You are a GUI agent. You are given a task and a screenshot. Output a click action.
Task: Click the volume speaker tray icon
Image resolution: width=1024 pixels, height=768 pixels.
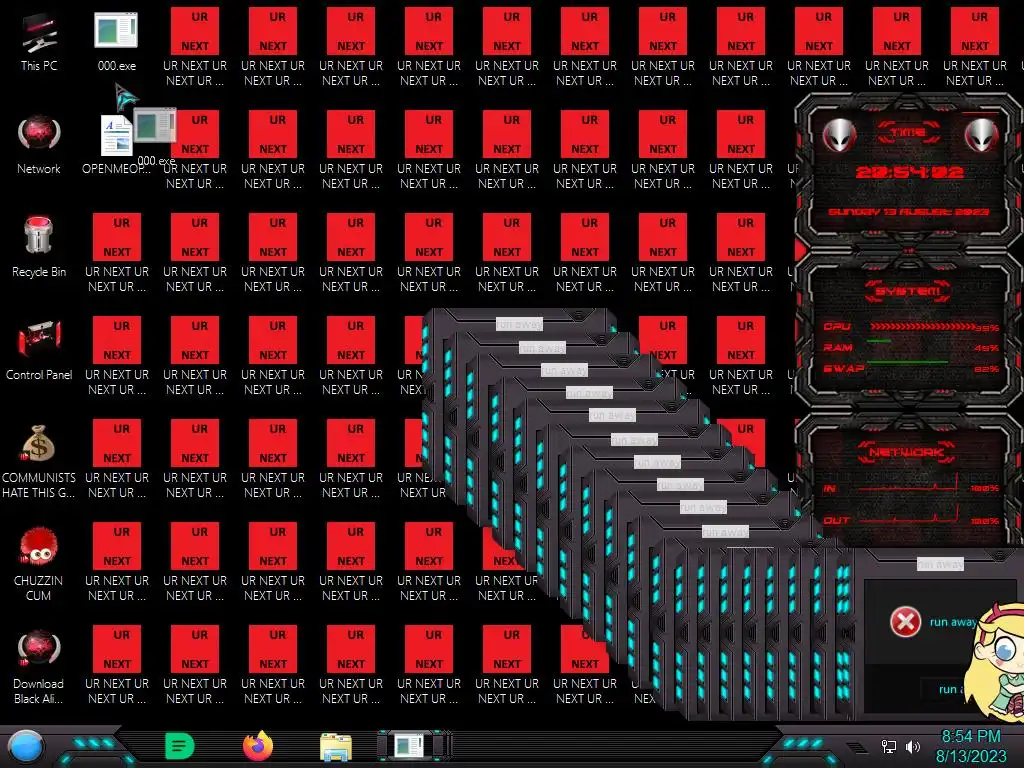[x=913, y=746]
